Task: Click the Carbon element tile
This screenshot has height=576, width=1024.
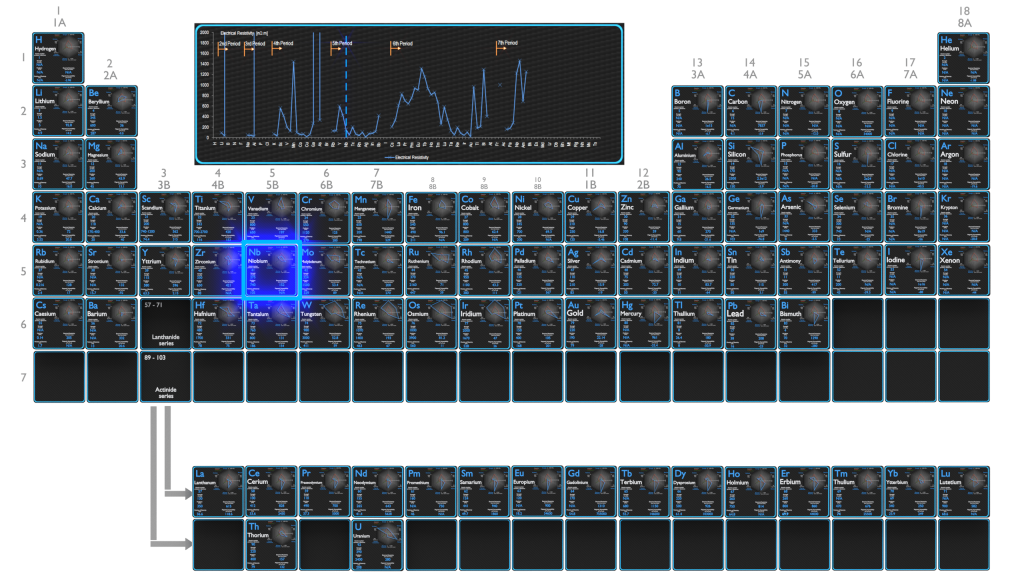Action: click(x=750, y=111)
